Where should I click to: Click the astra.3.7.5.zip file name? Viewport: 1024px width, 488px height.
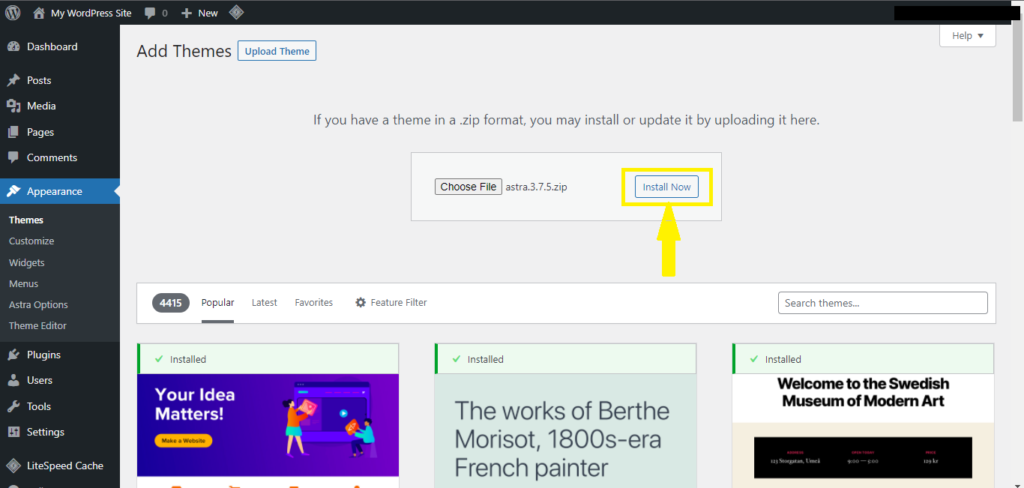pyautogui.click(x=537, y=187)
